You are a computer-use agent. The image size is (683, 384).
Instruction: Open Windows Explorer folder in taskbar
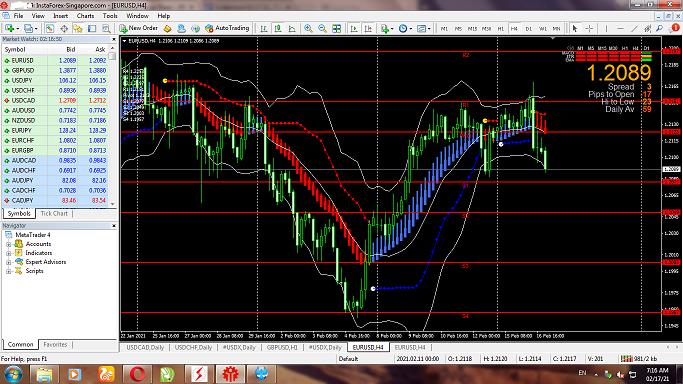[x=44, y=374]
